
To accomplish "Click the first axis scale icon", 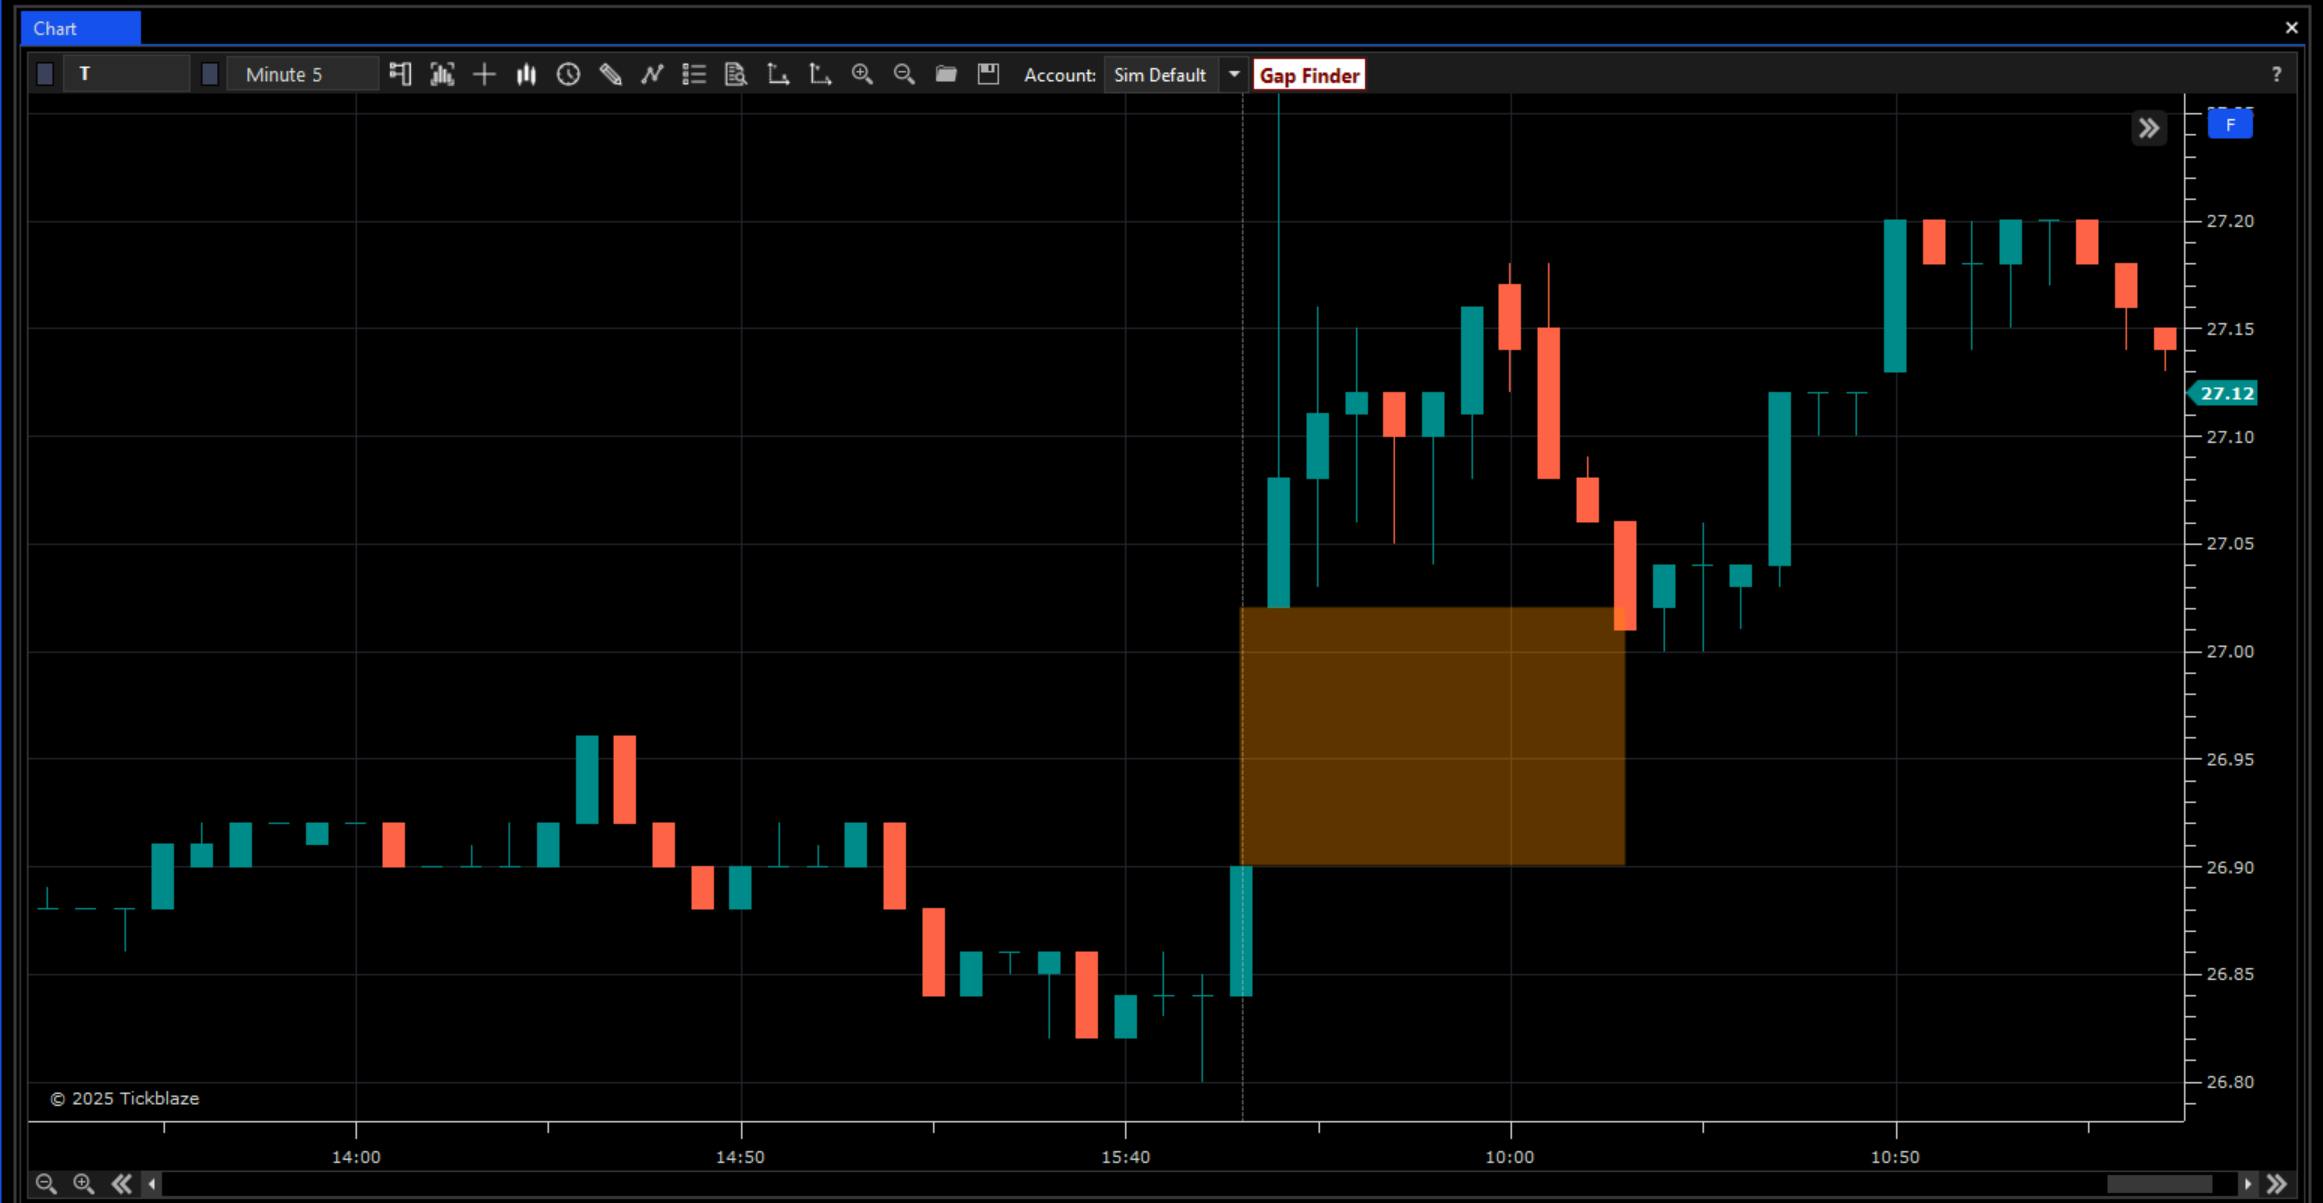I will coord(778,74).
